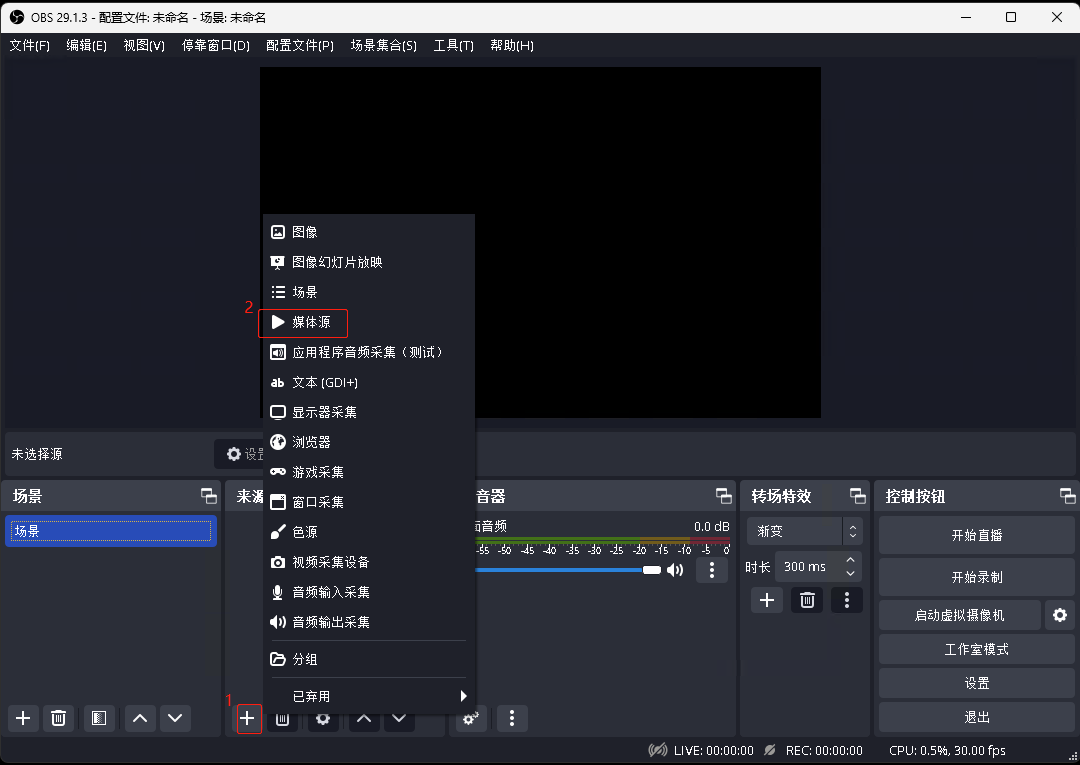Undock the 场景 panel via float icon
Image resolution: width=1080 pixels, height=765 pixels.
tap(208, 496)
